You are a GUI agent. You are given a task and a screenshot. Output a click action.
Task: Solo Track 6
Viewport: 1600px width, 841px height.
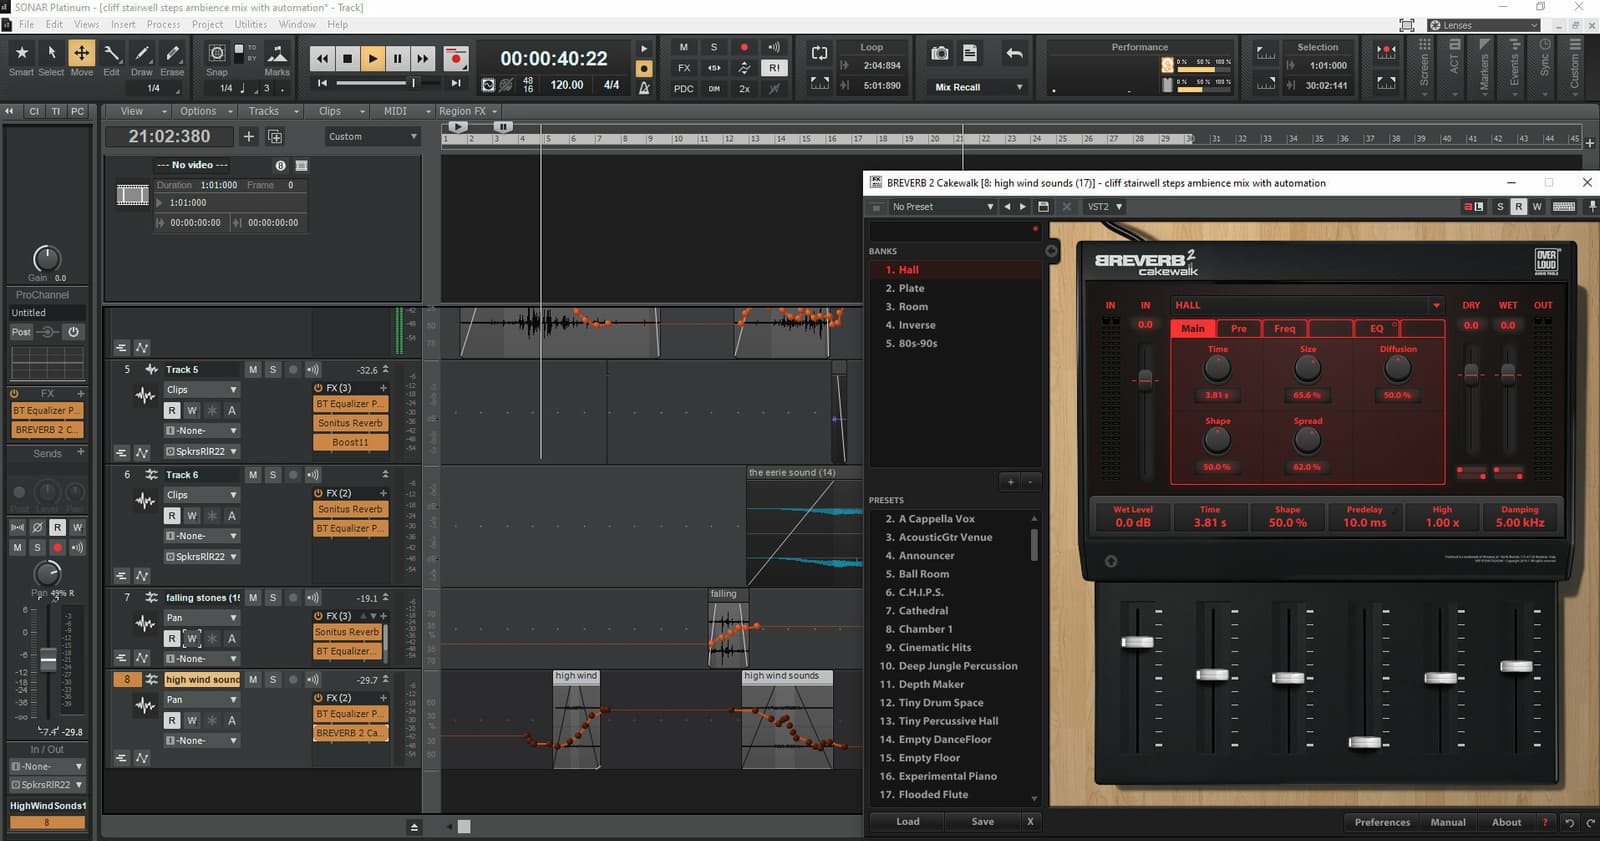[273, 475]
